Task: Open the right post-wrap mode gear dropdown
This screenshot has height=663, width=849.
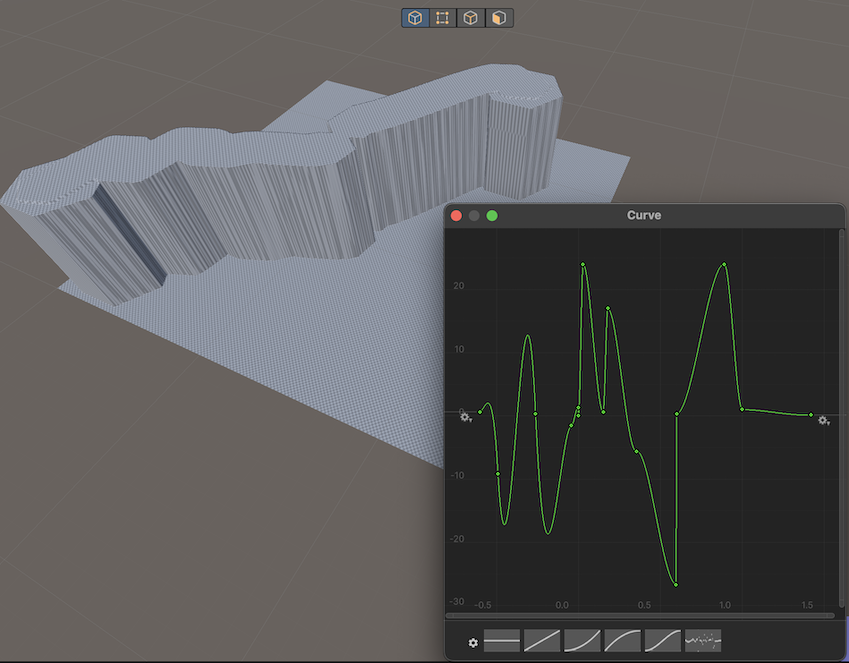Action: pos(824,421)
